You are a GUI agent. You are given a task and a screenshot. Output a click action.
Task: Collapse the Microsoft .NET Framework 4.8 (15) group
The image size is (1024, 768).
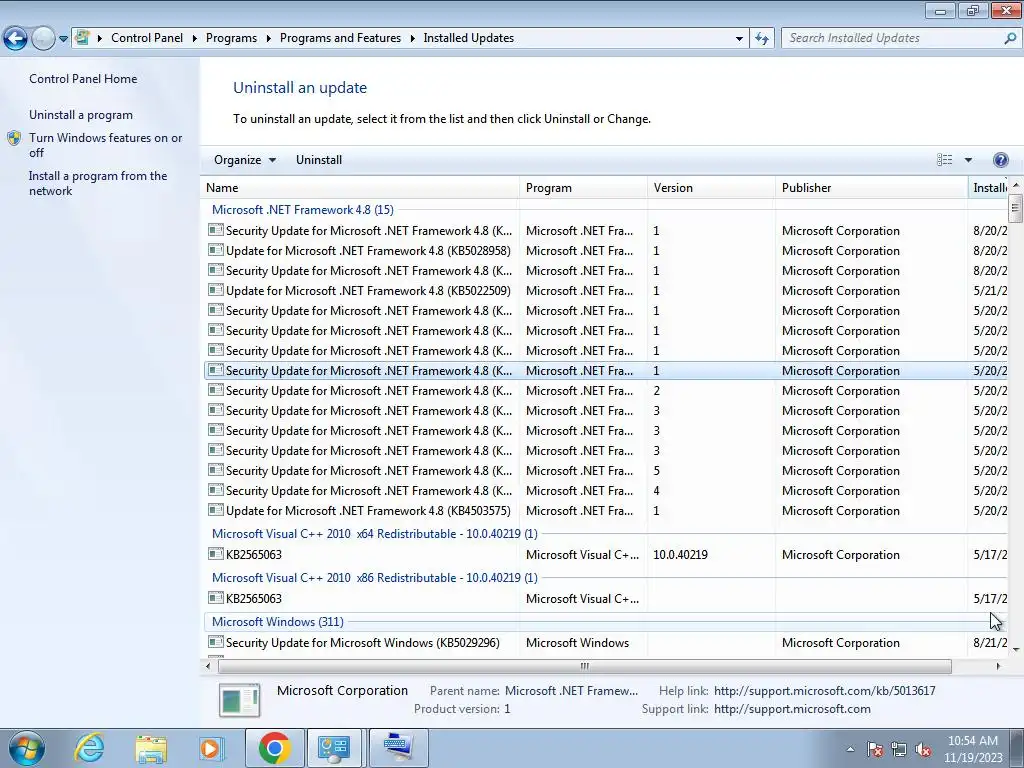point(302,210)
